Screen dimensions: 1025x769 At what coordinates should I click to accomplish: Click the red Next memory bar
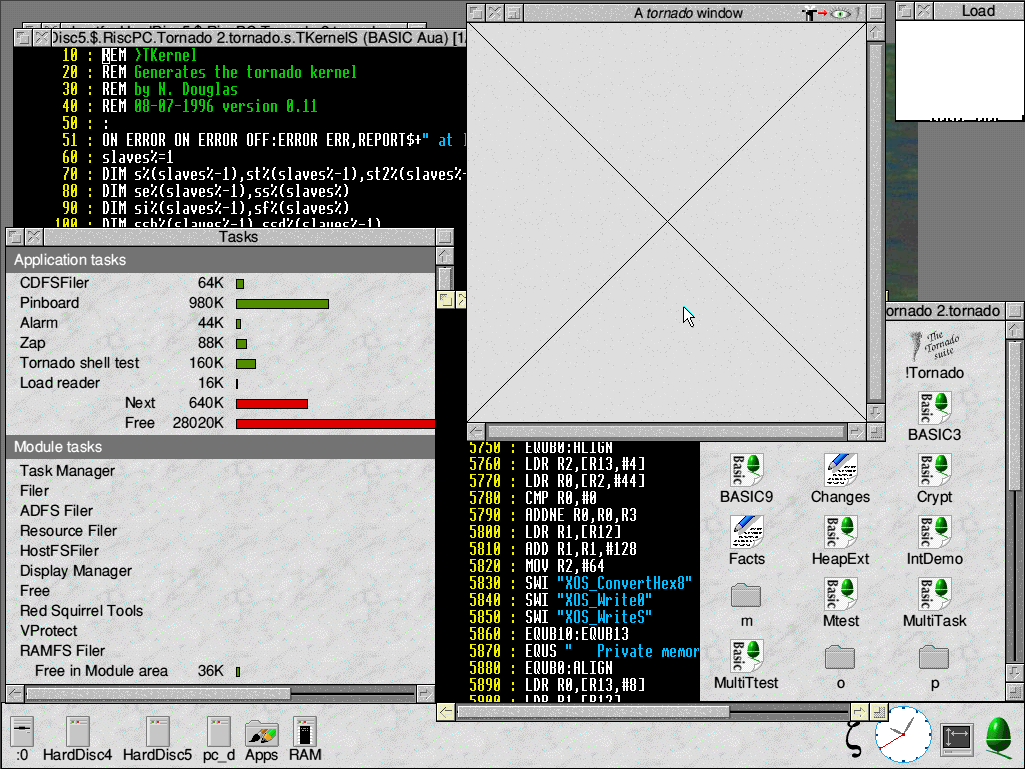point(271,403)
